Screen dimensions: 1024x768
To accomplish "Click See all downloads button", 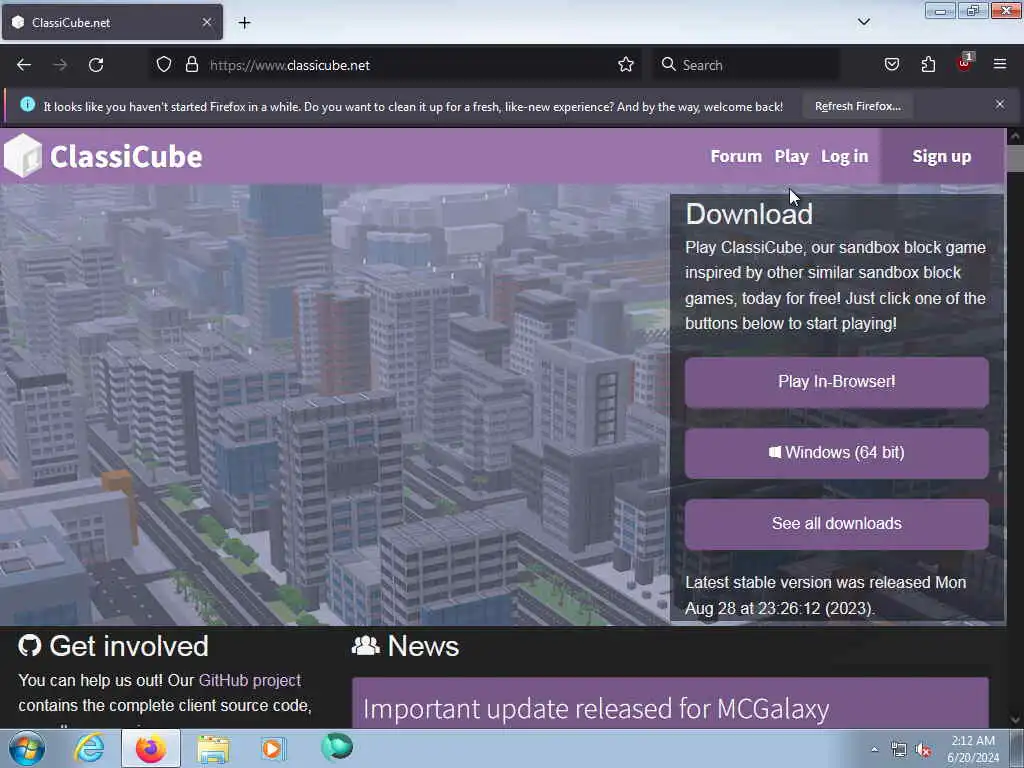I will click(837, 524).
